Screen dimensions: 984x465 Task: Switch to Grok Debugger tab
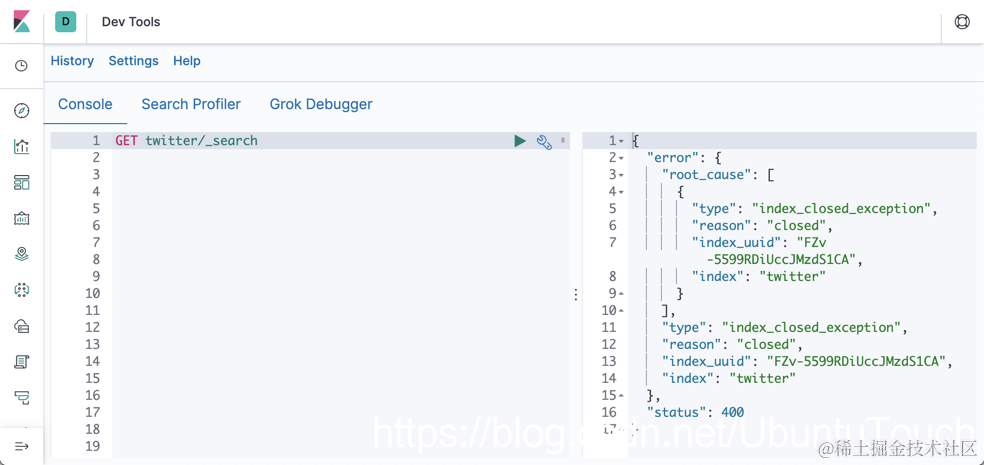321,104
